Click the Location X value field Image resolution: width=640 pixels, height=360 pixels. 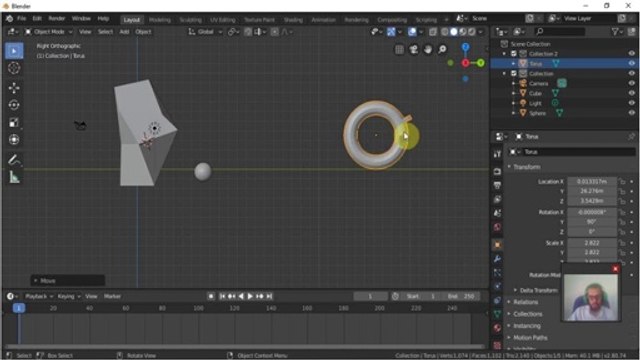coord(592,181)
